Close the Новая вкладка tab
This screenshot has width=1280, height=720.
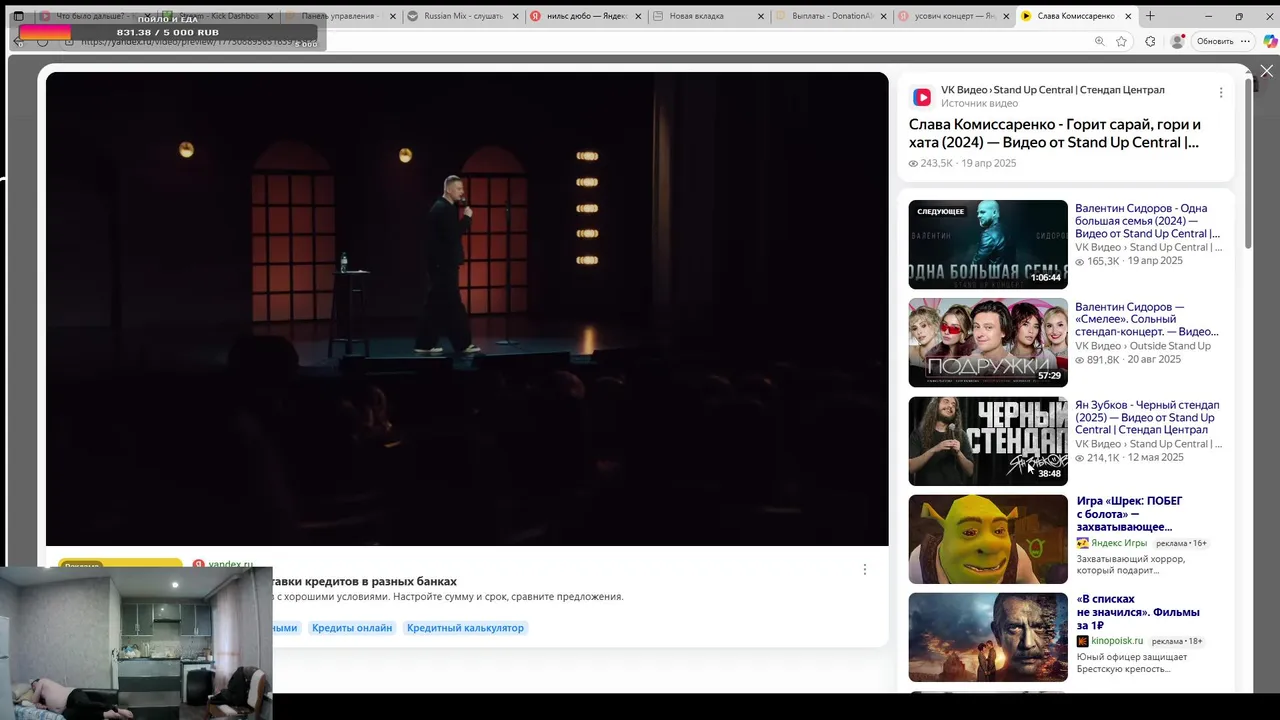click(x=761, y=16)
